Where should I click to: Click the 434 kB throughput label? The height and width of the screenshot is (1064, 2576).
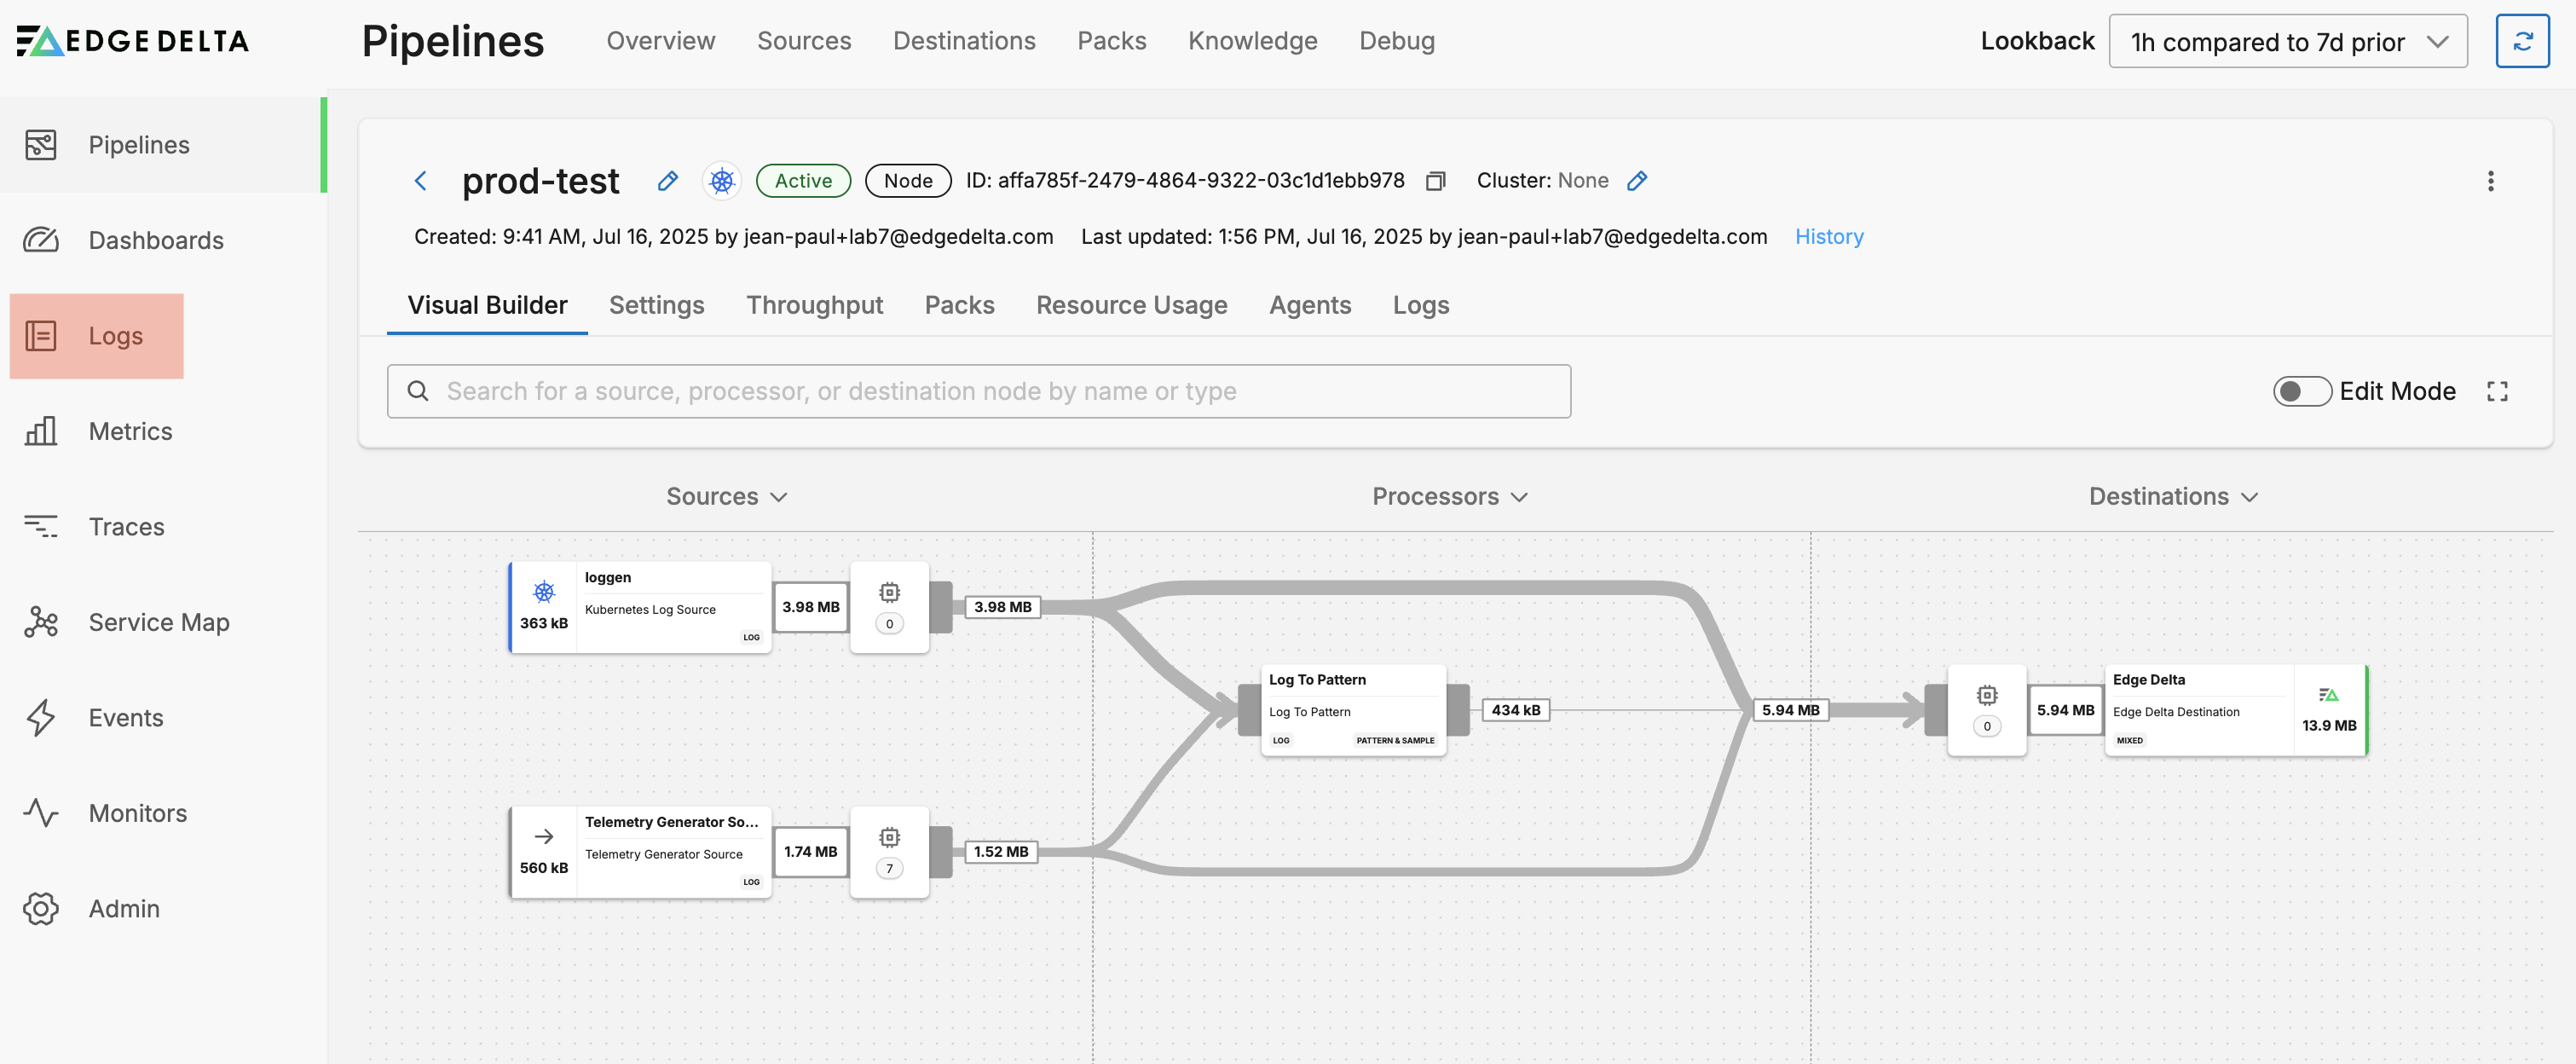pyautogui.click(x=1515, y=710)
